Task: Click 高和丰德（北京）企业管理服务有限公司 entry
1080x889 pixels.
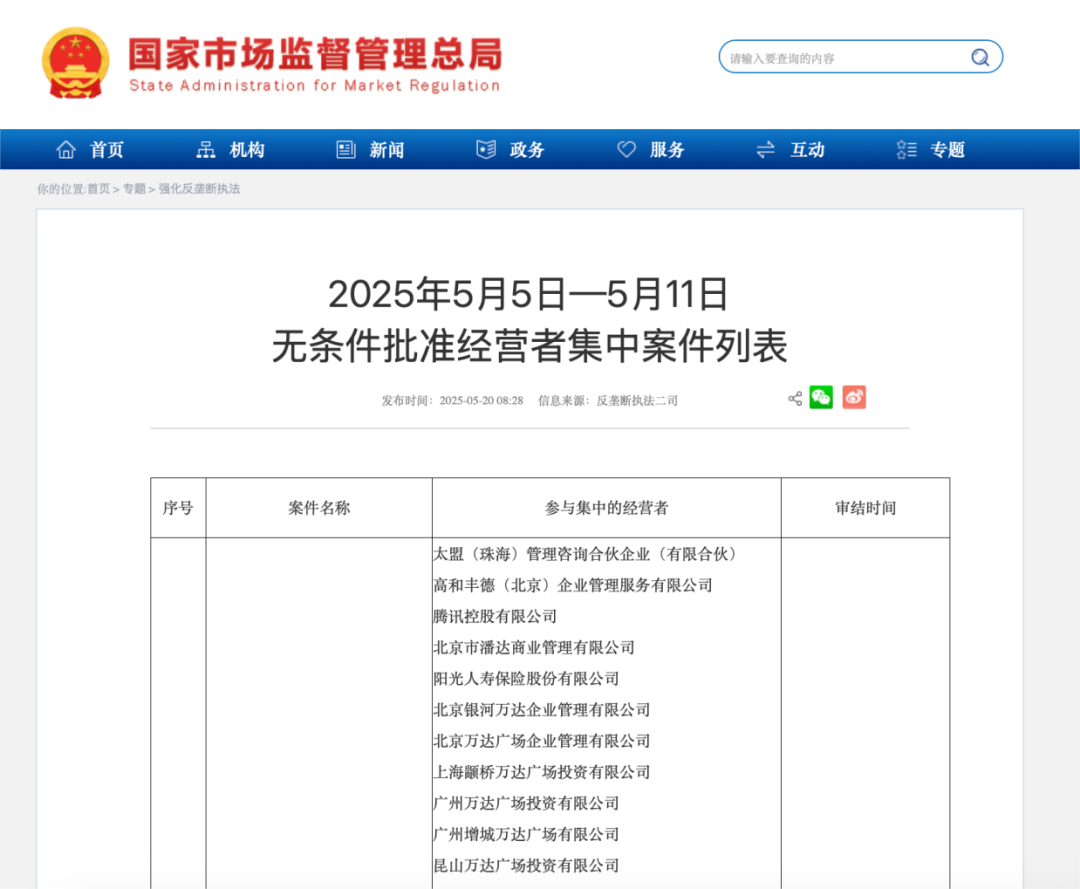Action: click(573, 585)
